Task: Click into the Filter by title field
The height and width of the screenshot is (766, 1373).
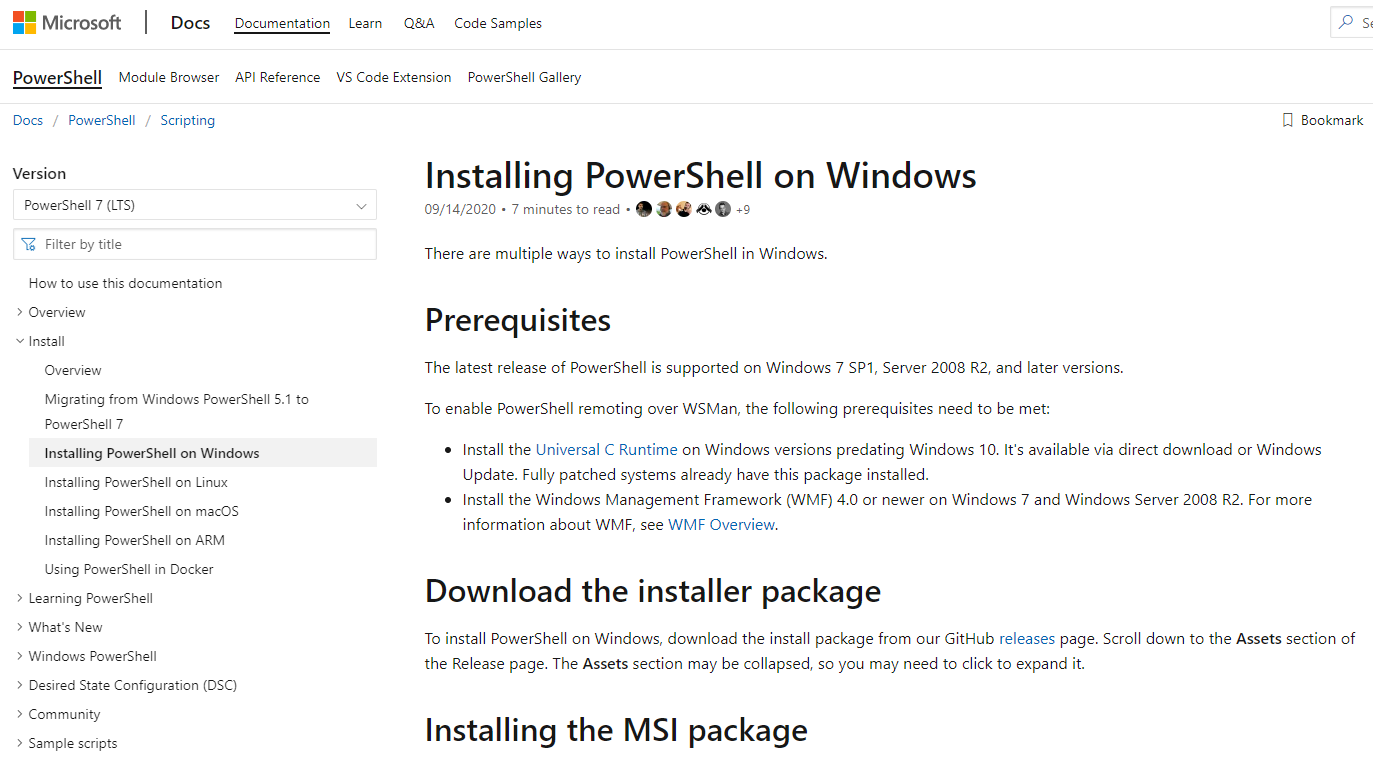Action: [195, 244]
